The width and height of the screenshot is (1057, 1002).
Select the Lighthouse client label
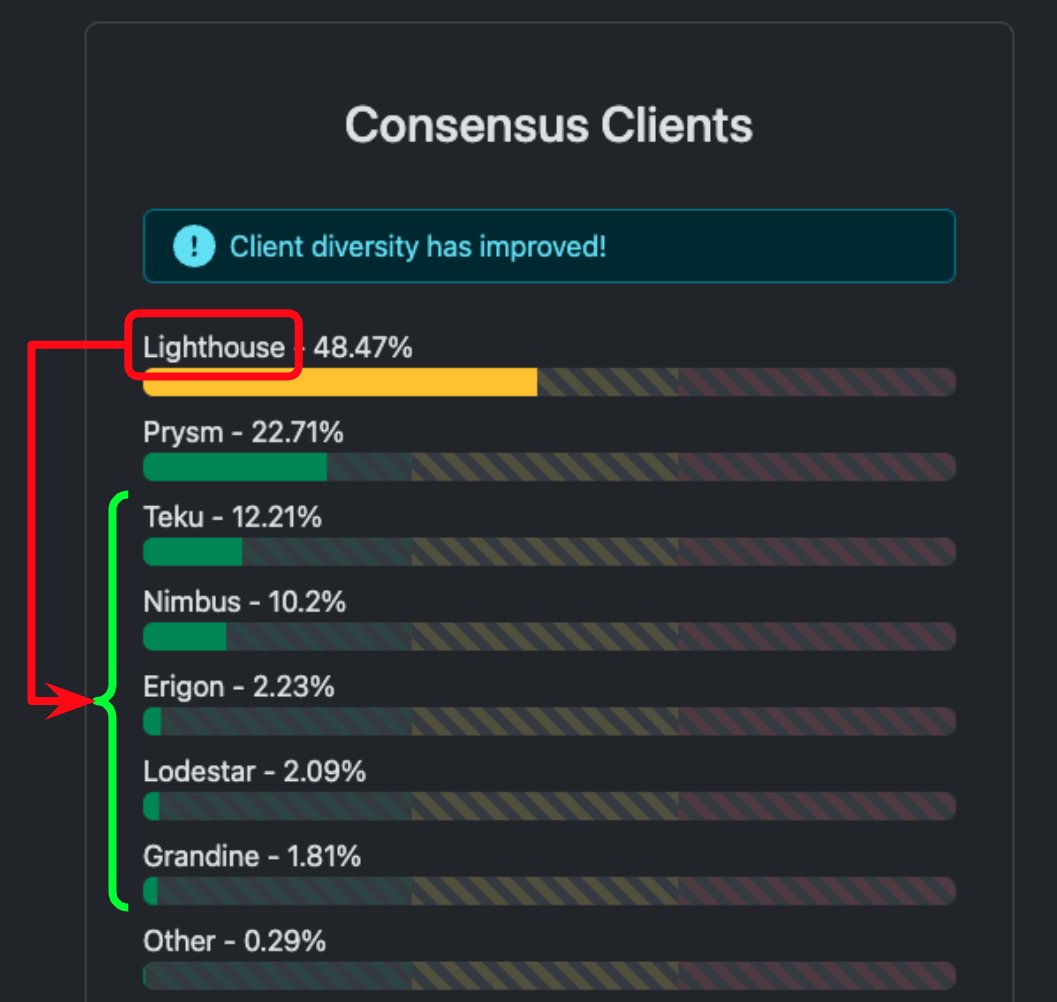coord(214,347)
